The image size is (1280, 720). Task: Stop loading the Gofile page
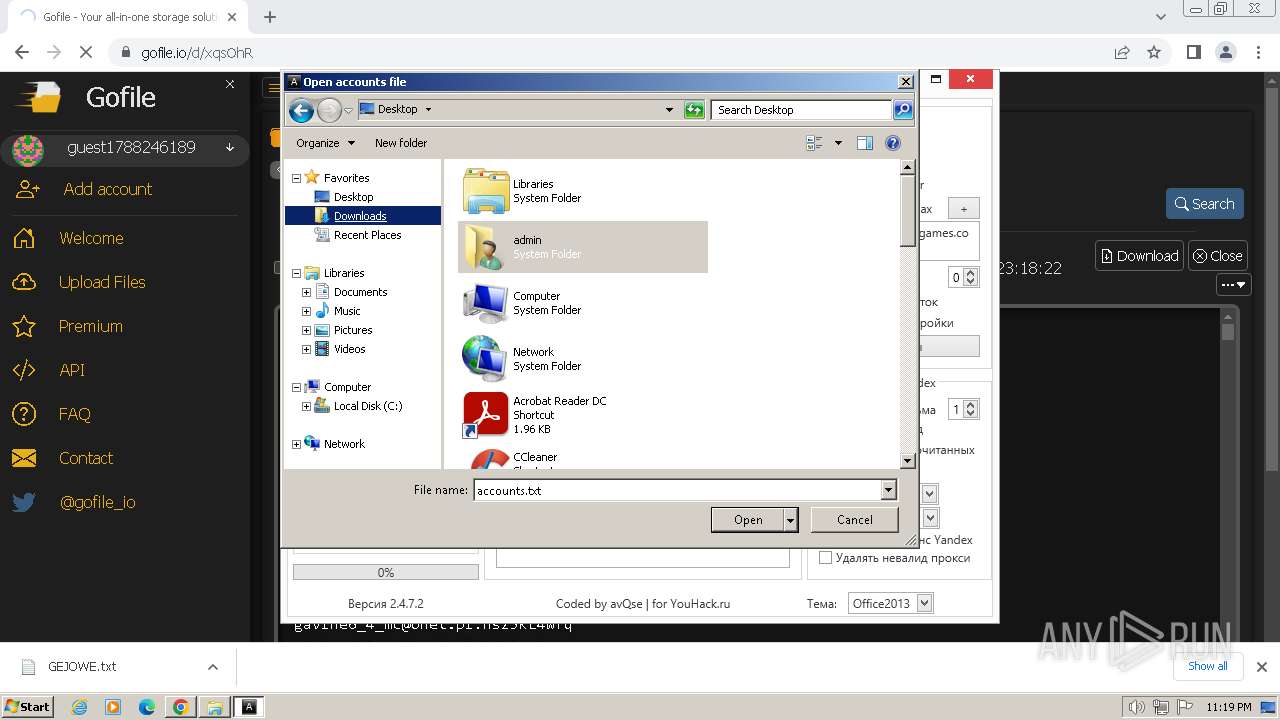click(86, 52)
